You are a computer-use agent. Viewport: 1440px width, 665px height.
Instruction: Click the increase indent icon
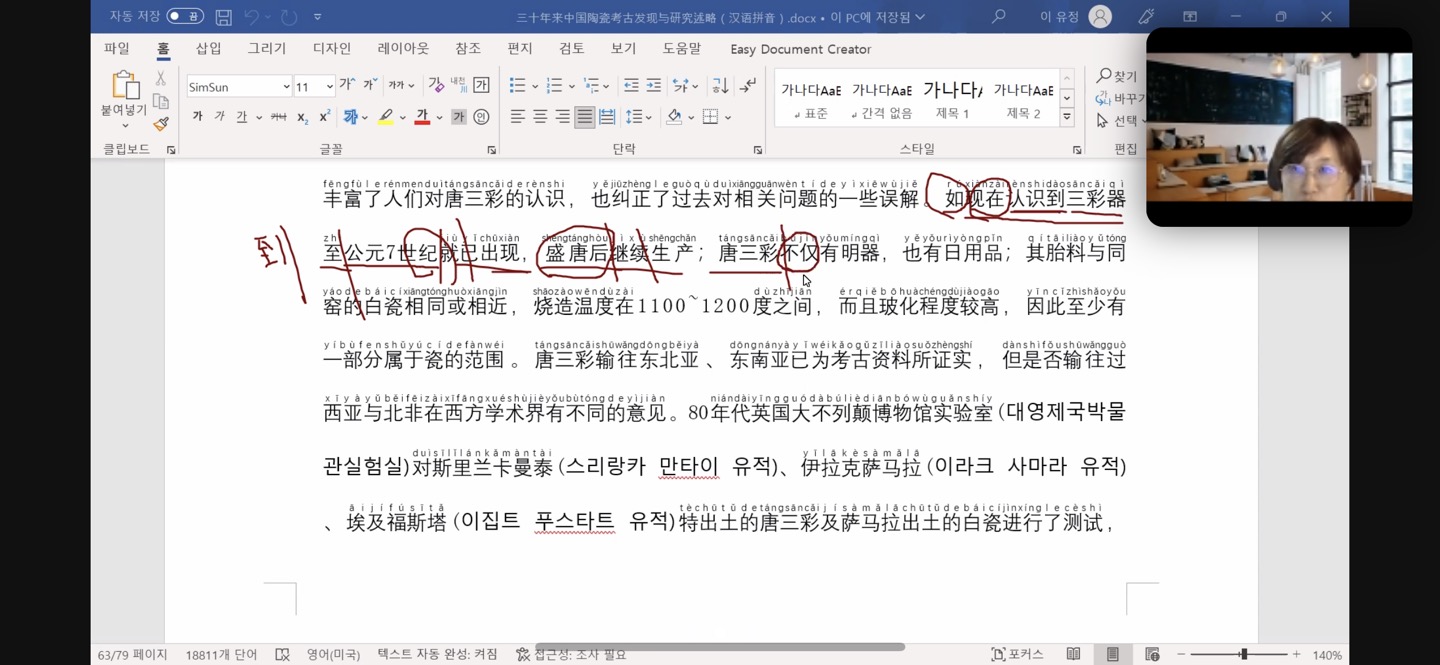click(653, 86)
